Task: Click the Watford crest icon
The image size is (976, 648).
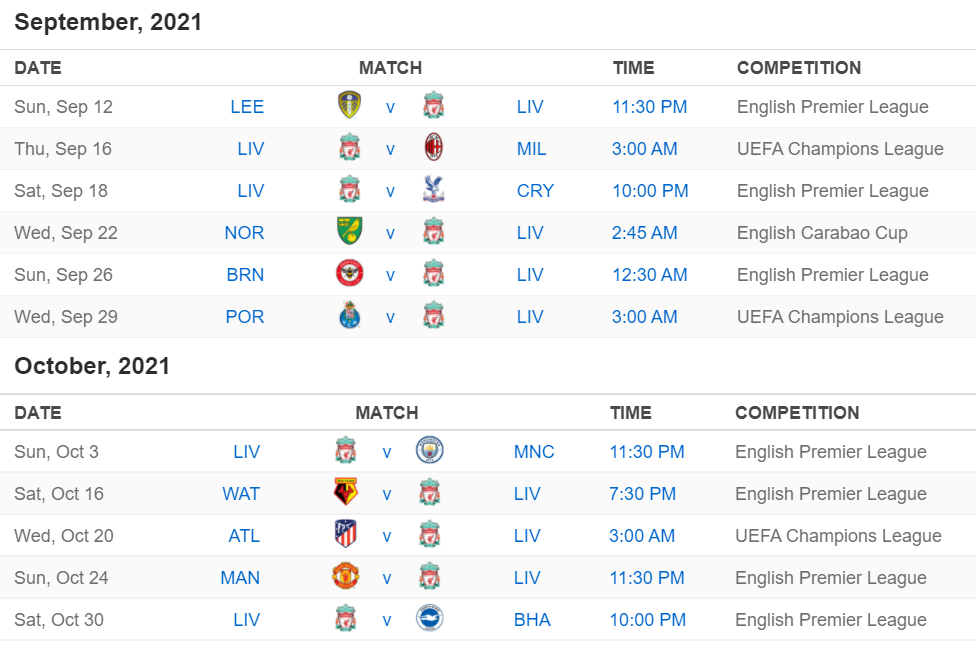Action: point(345,492)
